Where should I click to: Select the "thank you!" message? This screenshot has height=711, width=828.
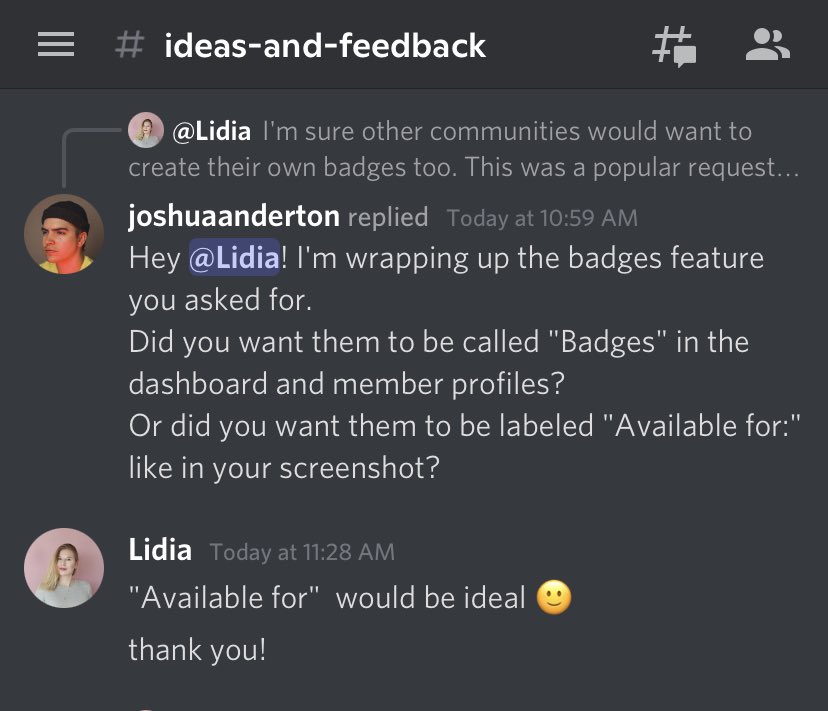[198, 650]
